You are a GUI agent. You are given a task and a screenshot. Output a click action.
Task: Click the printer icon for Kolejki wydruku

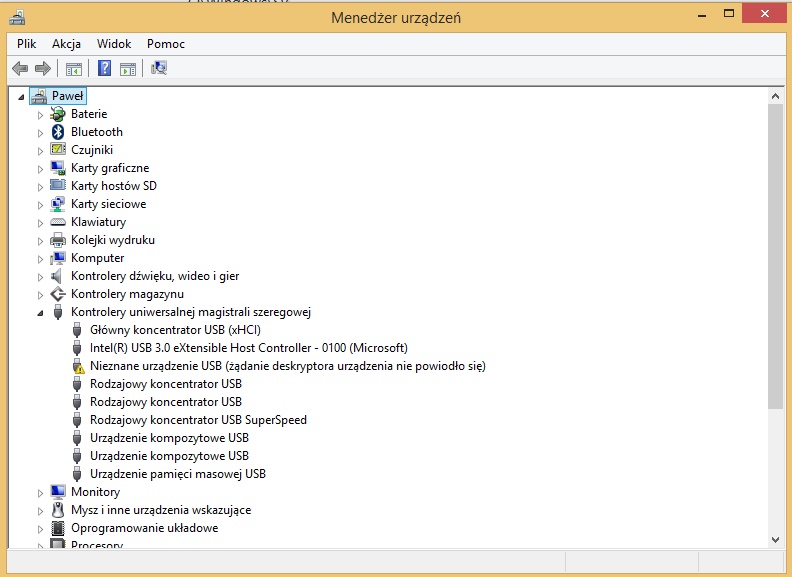(58, 240)
